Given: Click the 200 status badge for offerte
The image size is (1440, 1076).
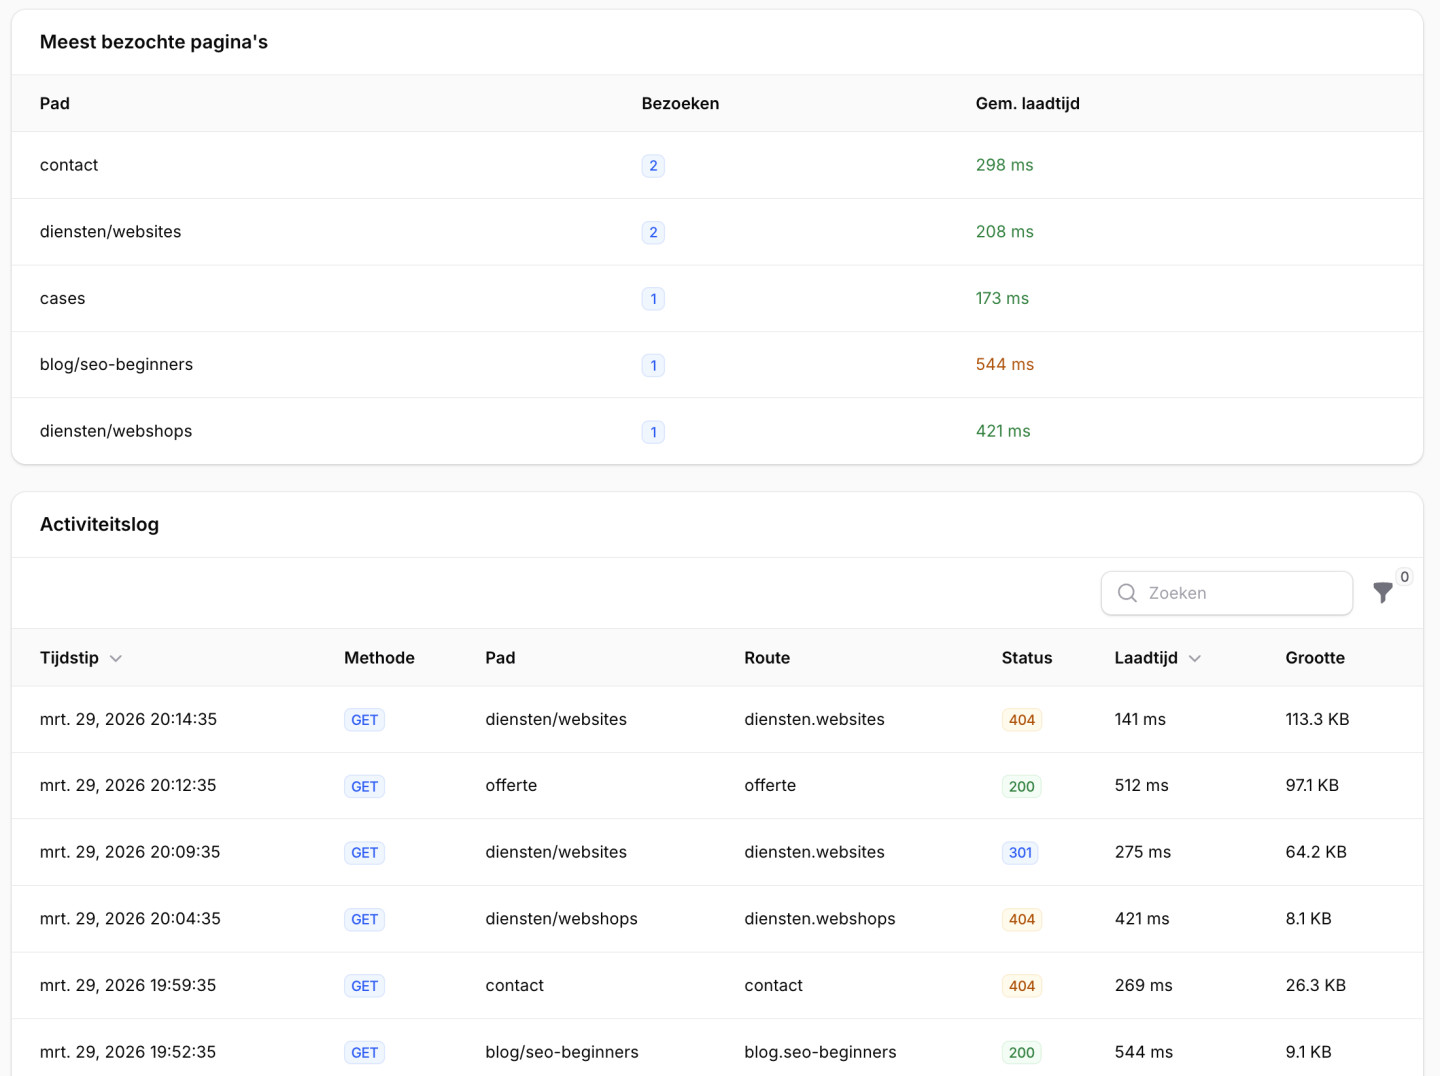Looking at the screenshot, I should tap(1021, 786).
